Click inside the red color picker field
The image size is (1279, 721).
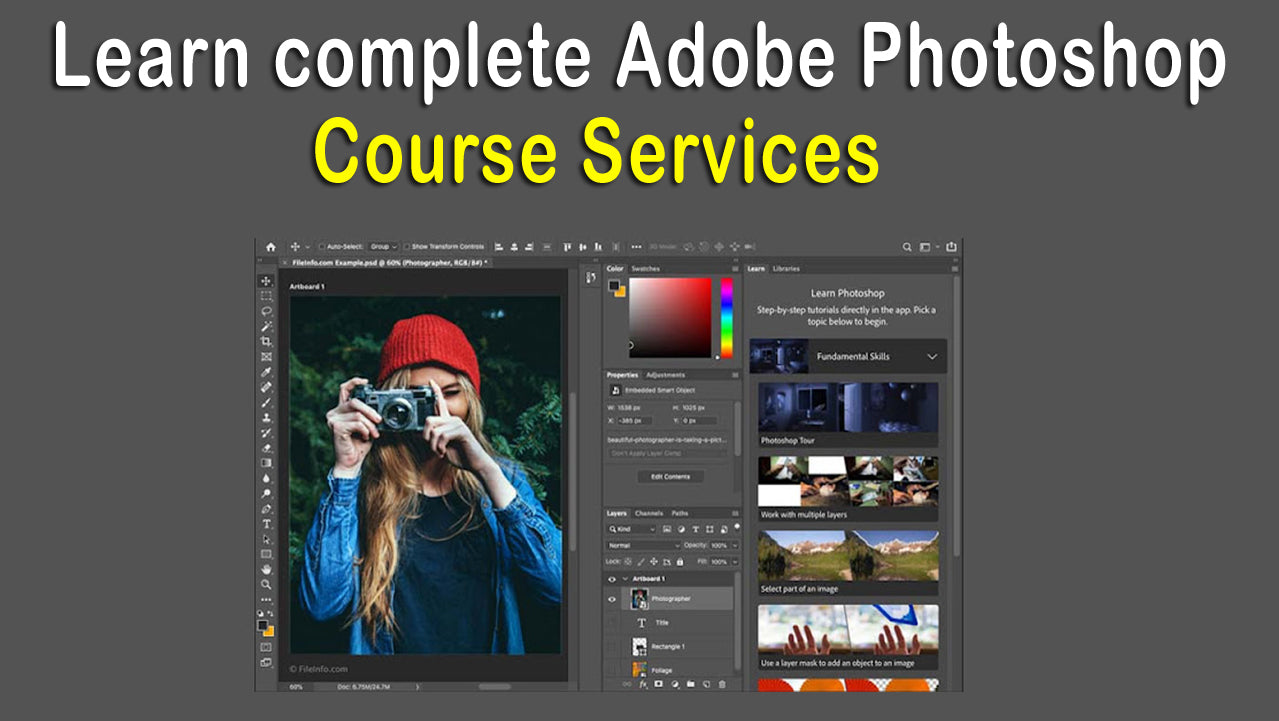pyautogui.click(x=669, y=317)
